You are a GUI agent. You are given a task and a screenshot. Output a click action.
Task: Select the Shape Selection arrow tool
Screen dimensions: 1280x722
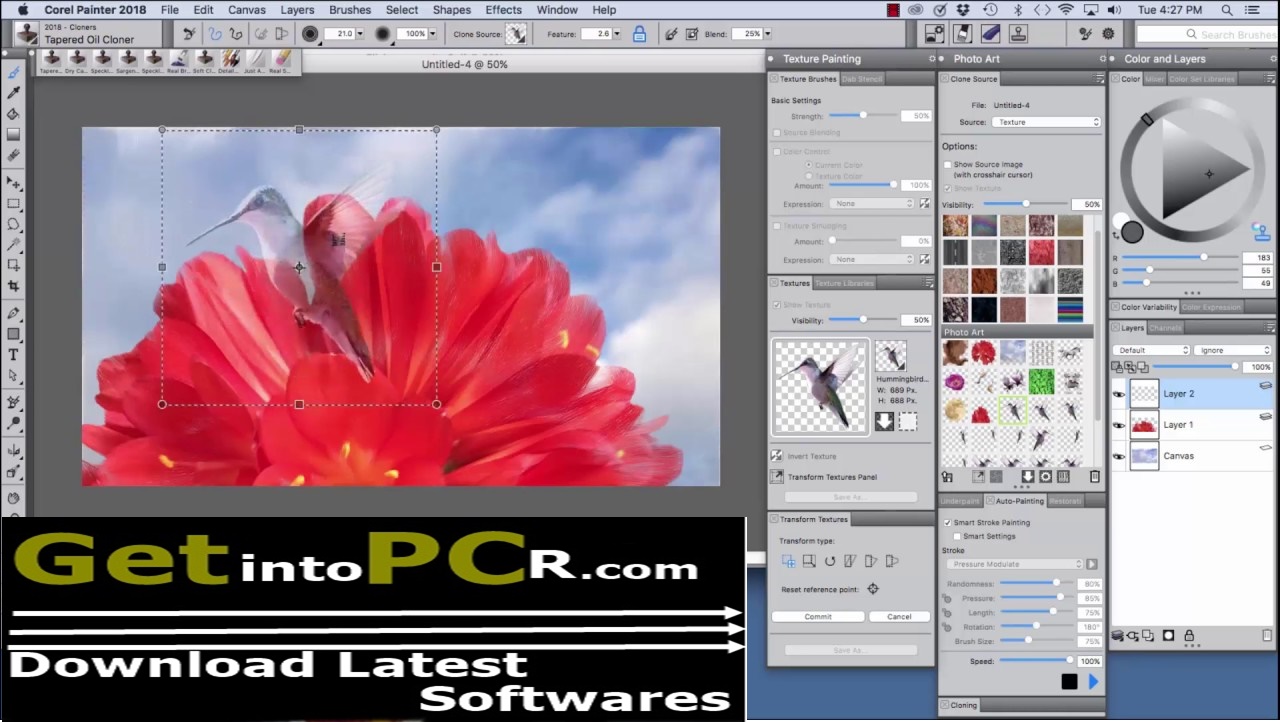(x=13, y=376)
